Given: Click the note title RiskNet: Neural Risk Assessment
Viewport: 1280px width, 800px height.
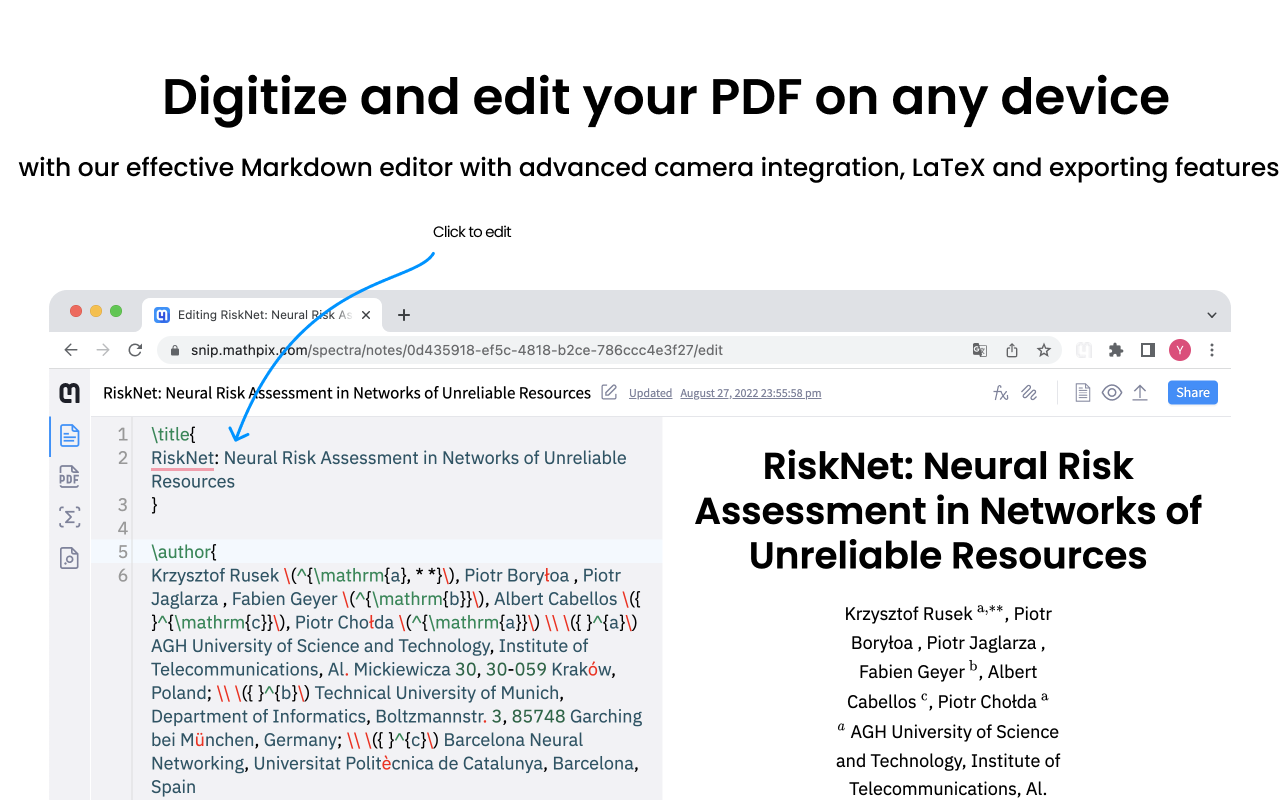Looking at the screenshot, I should coord(347,393).
